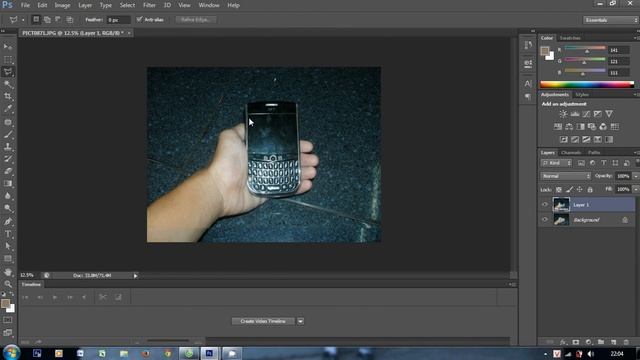The image size is (640, 360).
Task: Click the Photo Filter adjustment icon
Action: tap(592, 127)
